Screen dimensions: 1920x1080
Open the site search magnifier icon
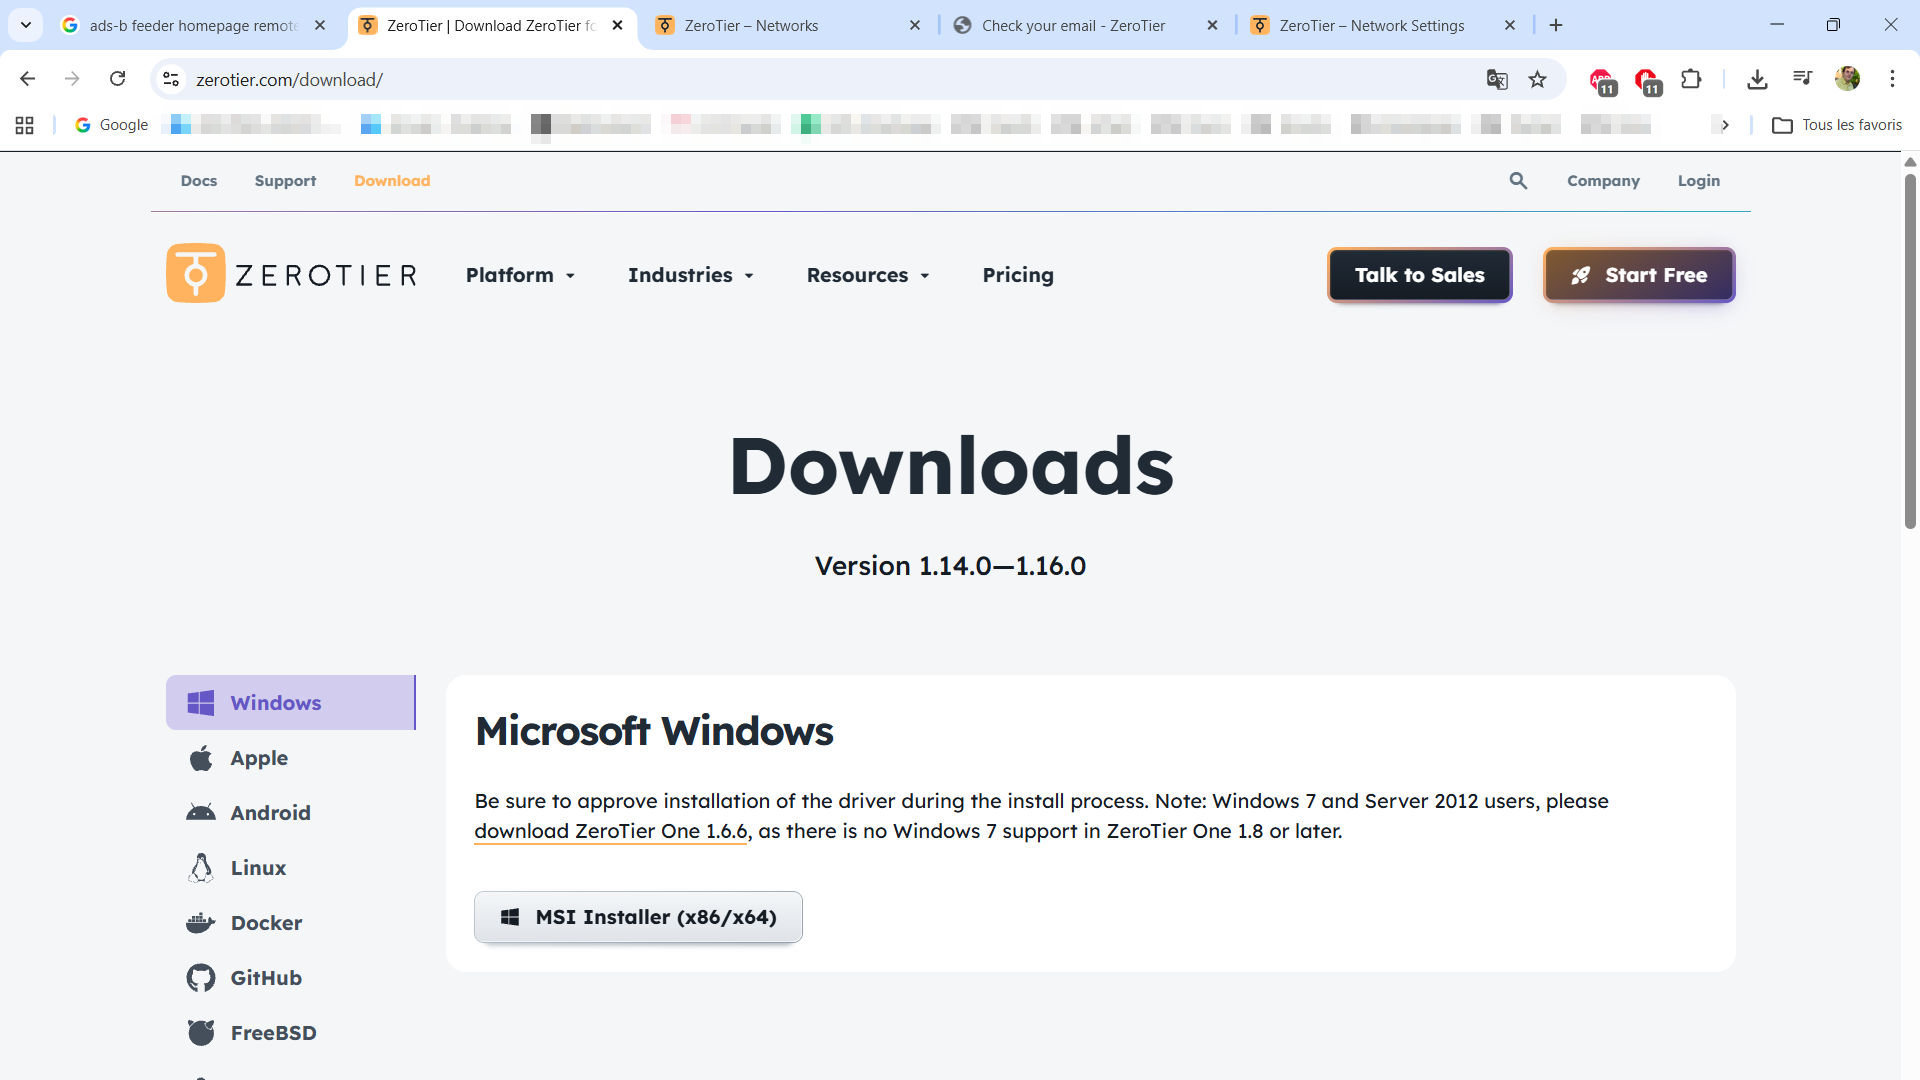point(1518,181)
